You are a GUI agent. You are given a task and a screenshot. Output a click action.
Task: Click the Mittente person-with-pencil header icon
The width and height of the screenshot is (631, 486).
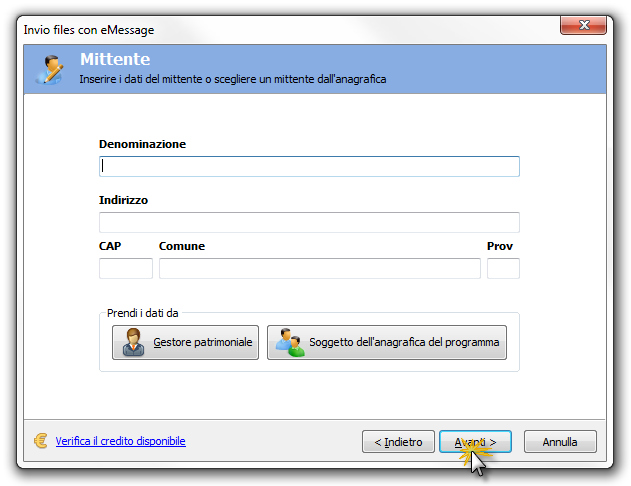50,70
